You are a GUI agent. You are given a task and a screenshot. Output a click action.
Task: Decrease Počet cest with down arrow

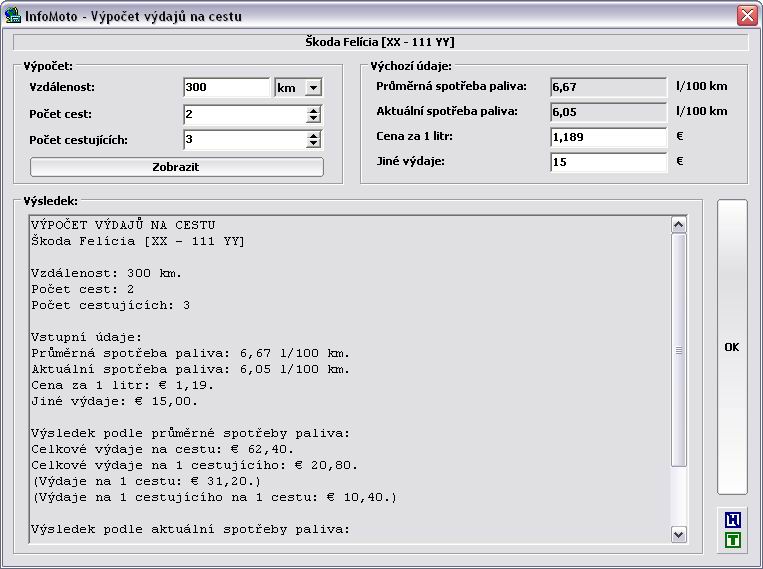pos(313,118)
